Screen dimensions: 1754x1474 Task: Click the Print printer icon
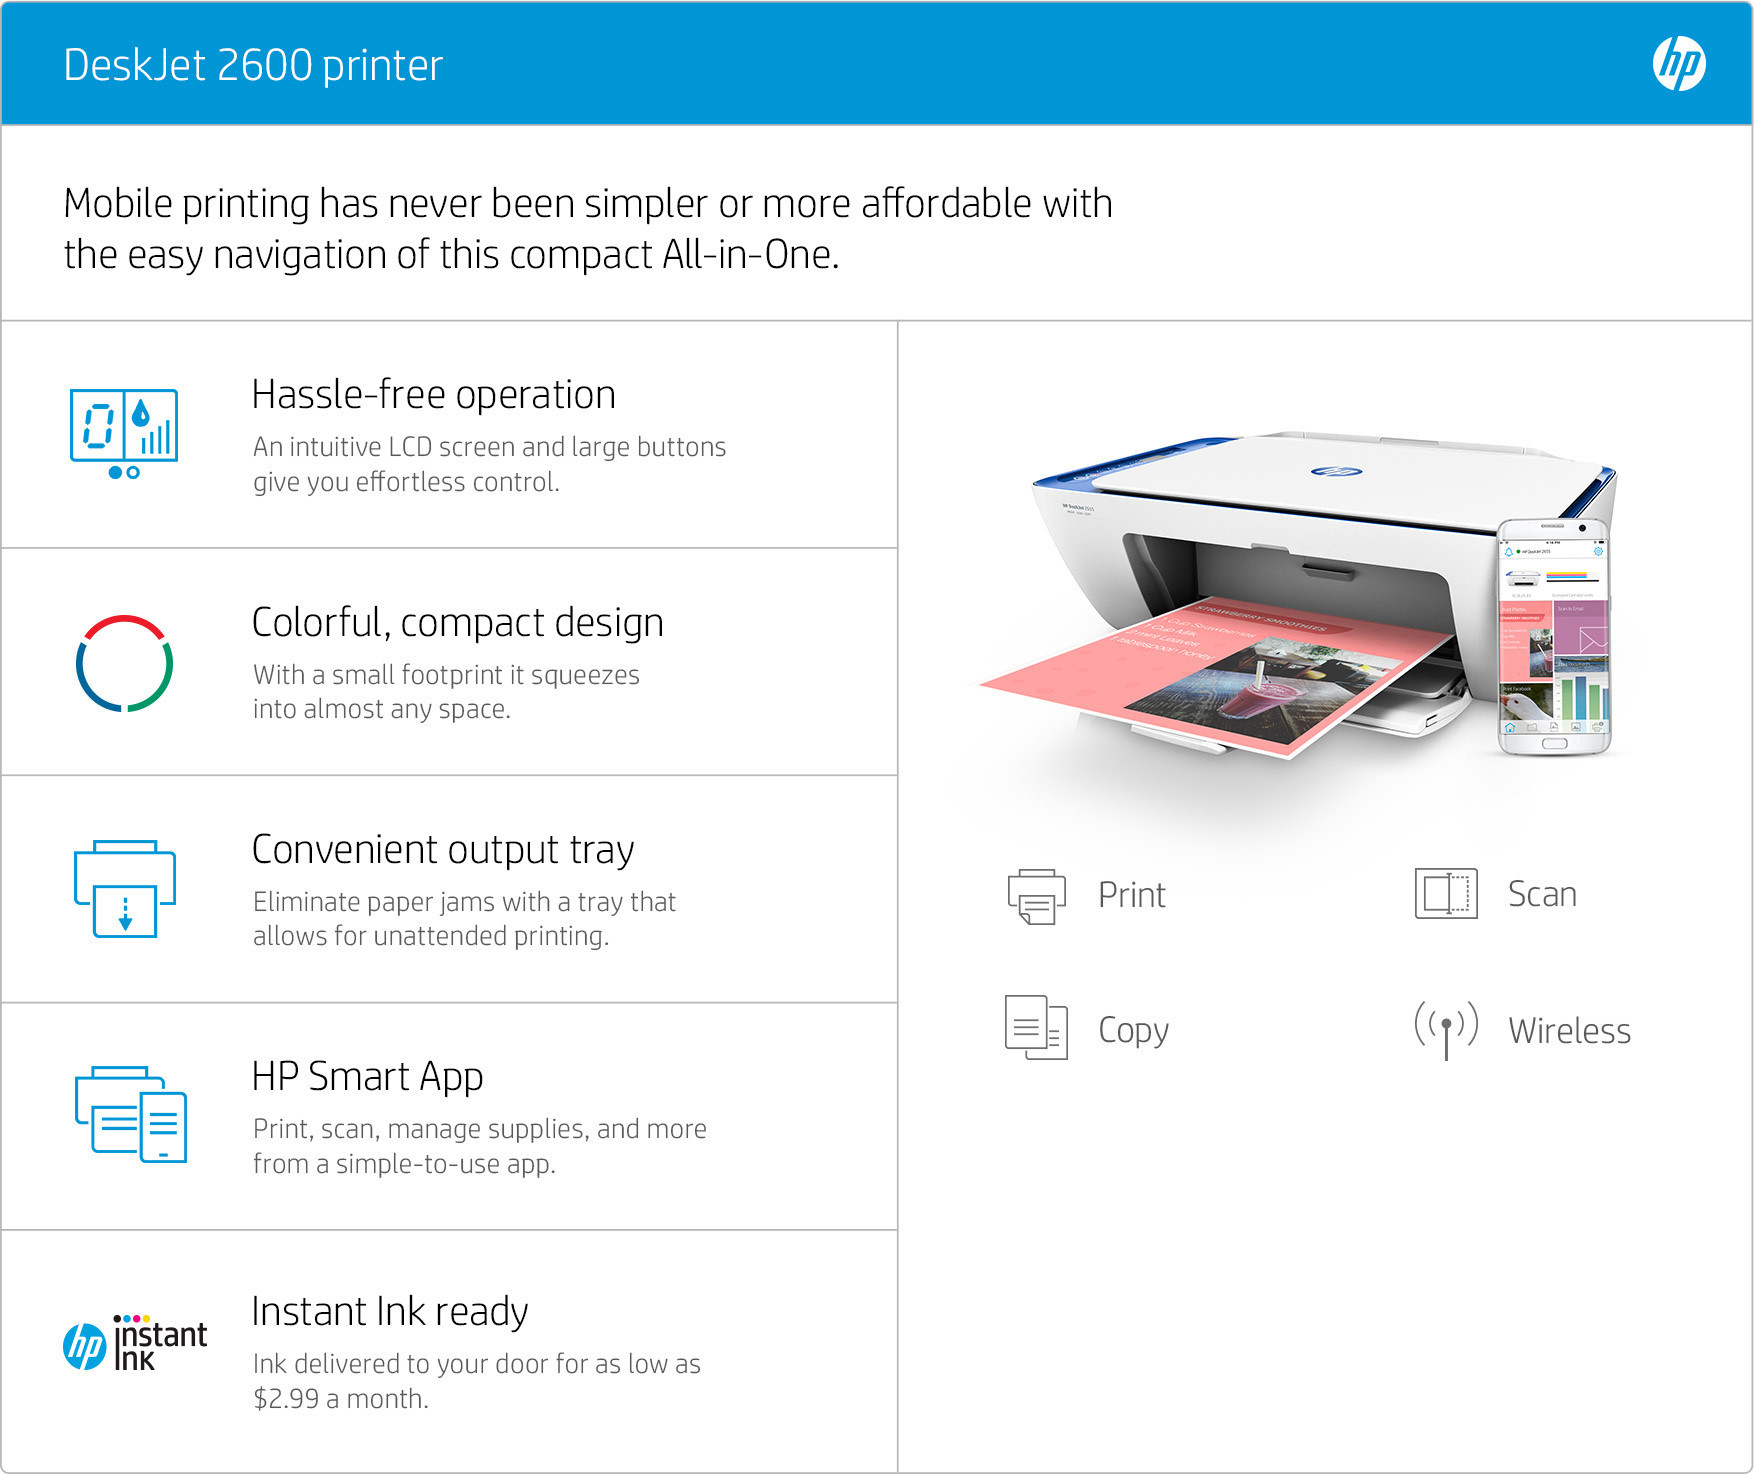[x=1037, y=896]
